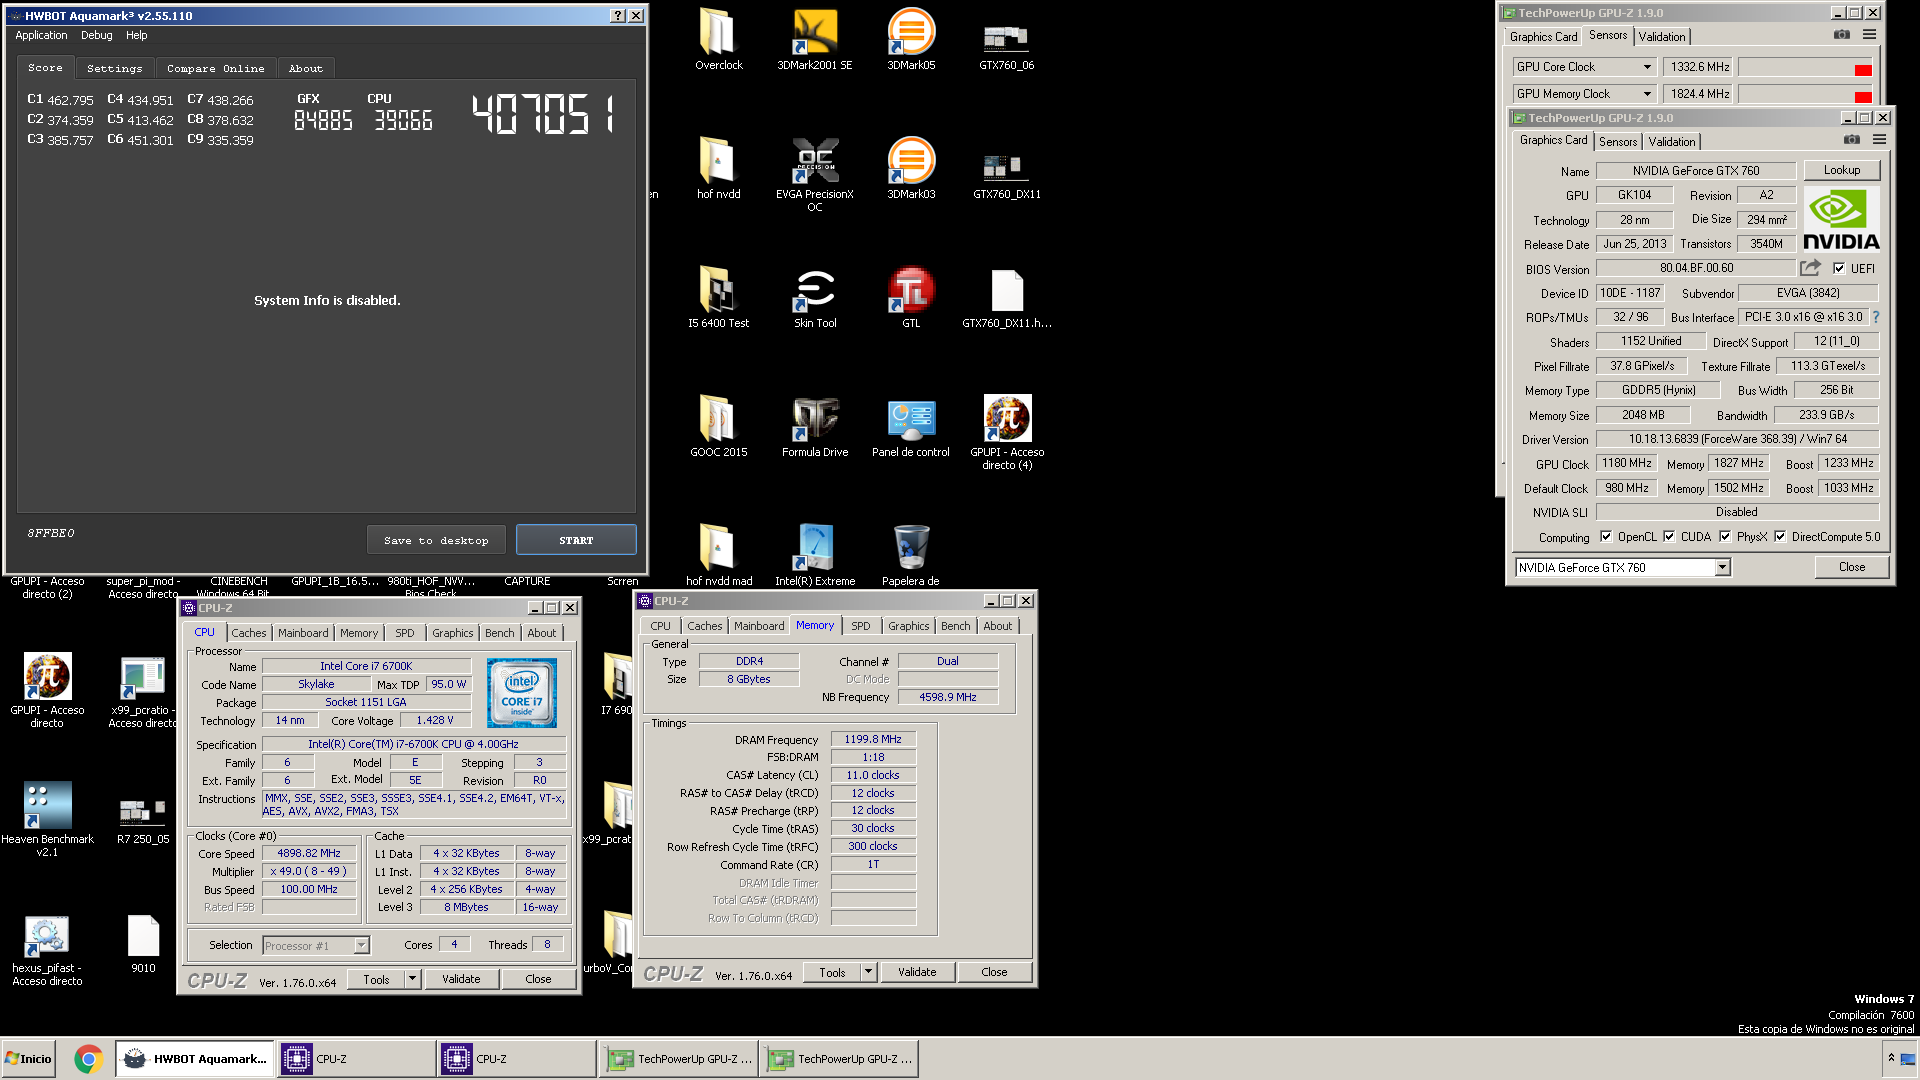
Task: Click the Lookup button in GPU-Z
Action: click(1841, 170)
